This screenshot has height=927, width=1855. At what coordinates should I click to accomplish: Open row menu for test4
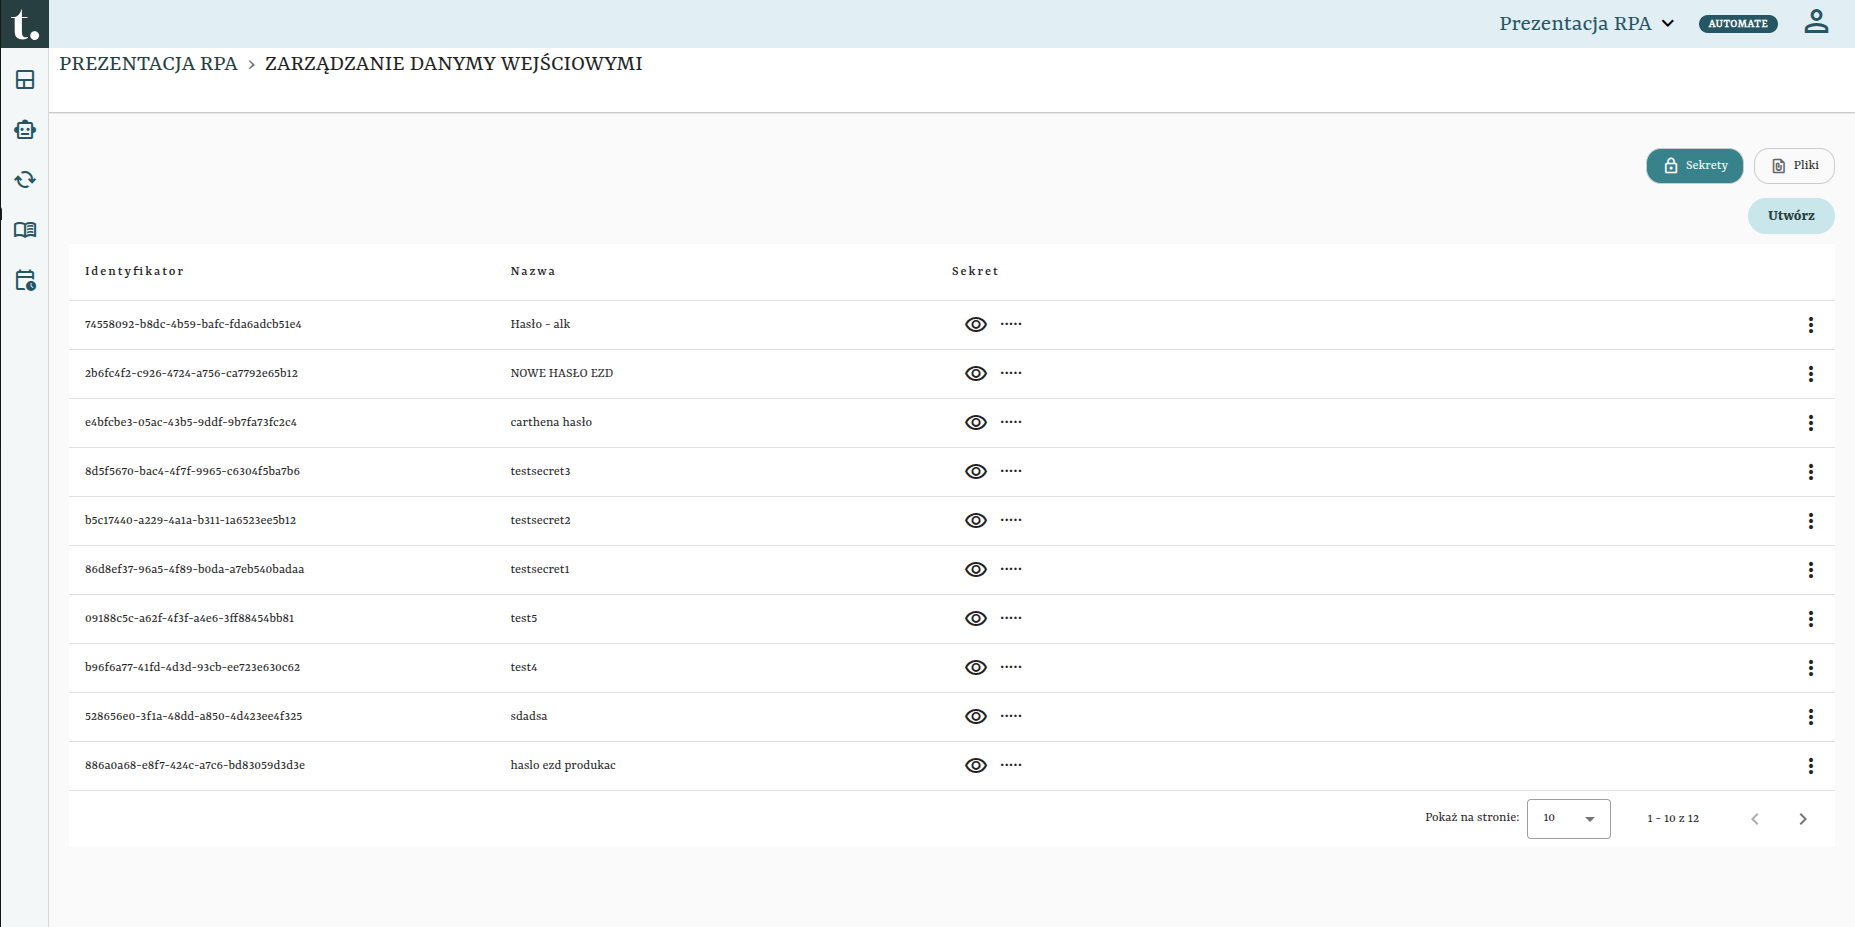click(1810, 668)
